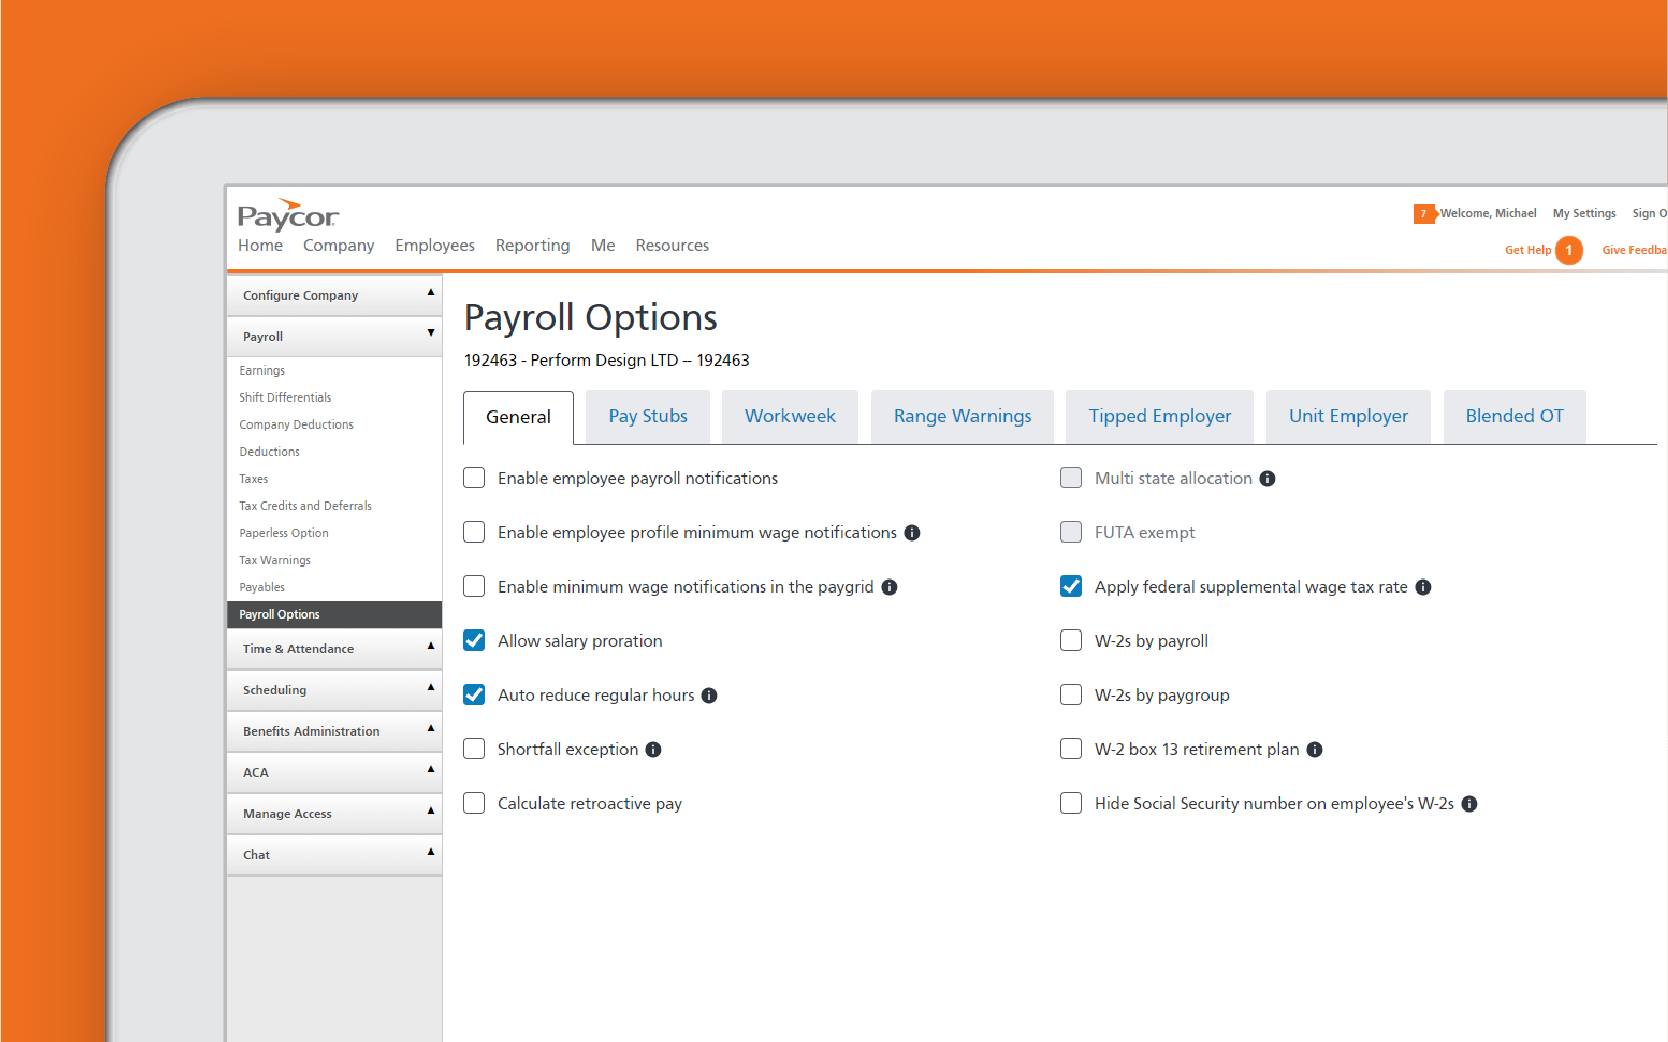Go to Home in the top navigation
1668x1042 pixels.
point(260,245)
